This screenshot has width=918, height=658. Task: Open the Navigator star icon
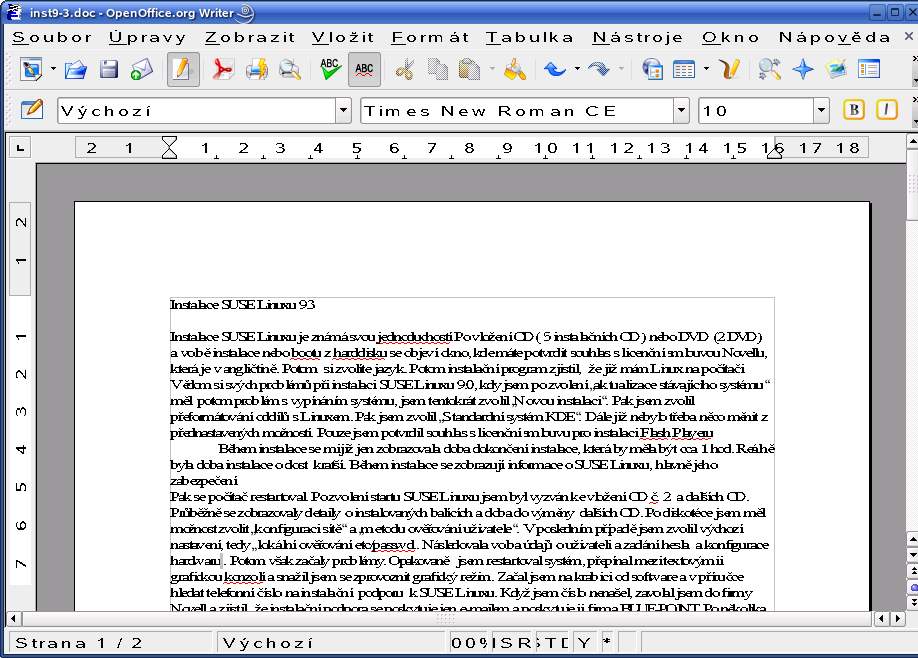click(803, 69)
